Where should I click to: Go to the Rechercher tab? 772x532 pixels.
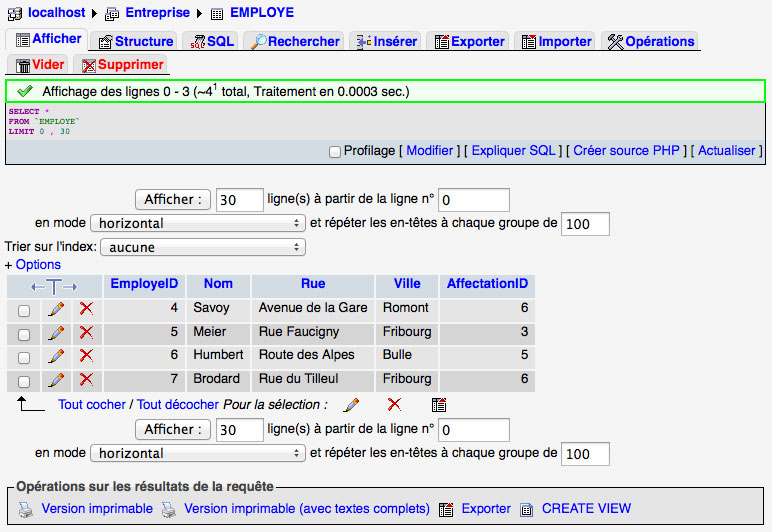tap(295, 41)
